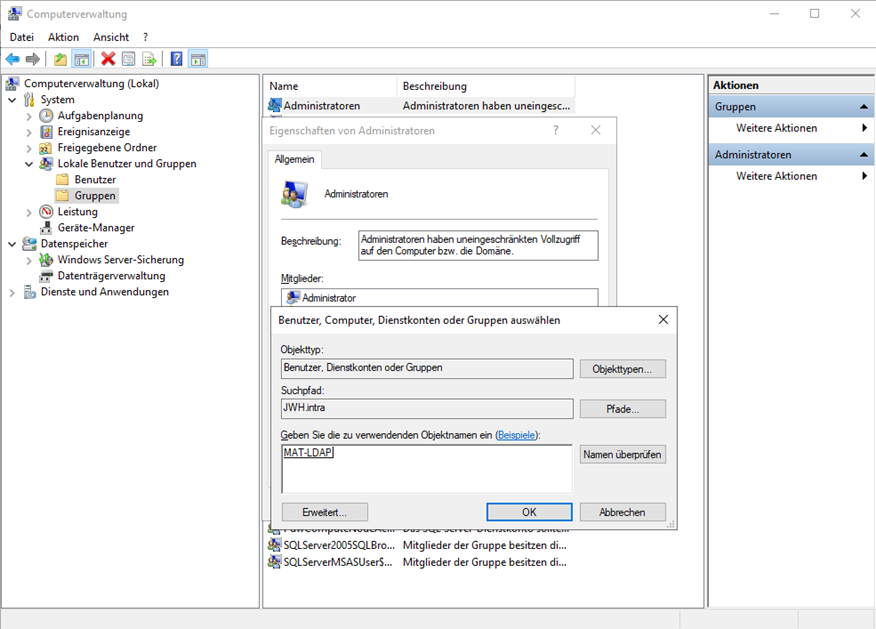This screenshot has width=876, height=629.
Task: Click the Benutzer folder icon
Action: coord(63,180)
